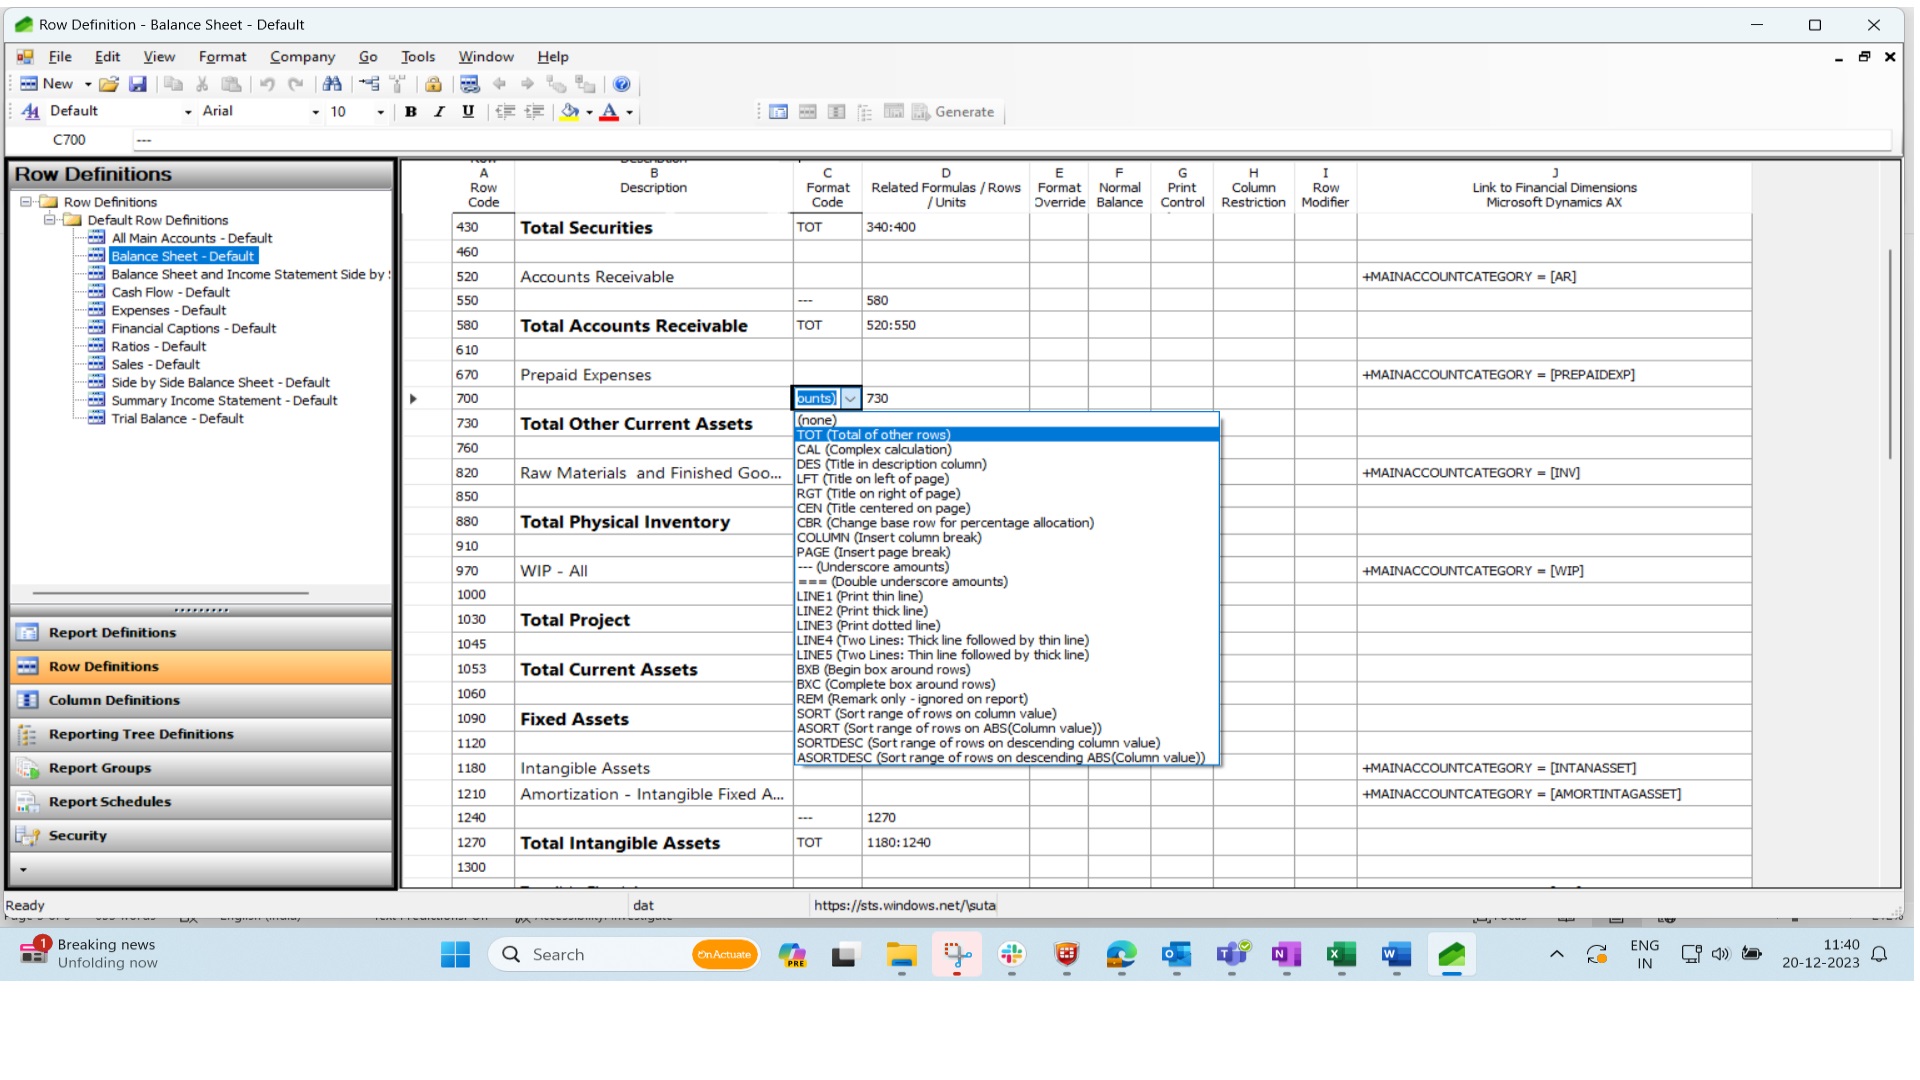Collapse the Default Row Definitions tree node
The image size is (1920, 1080).
(50, 219)
